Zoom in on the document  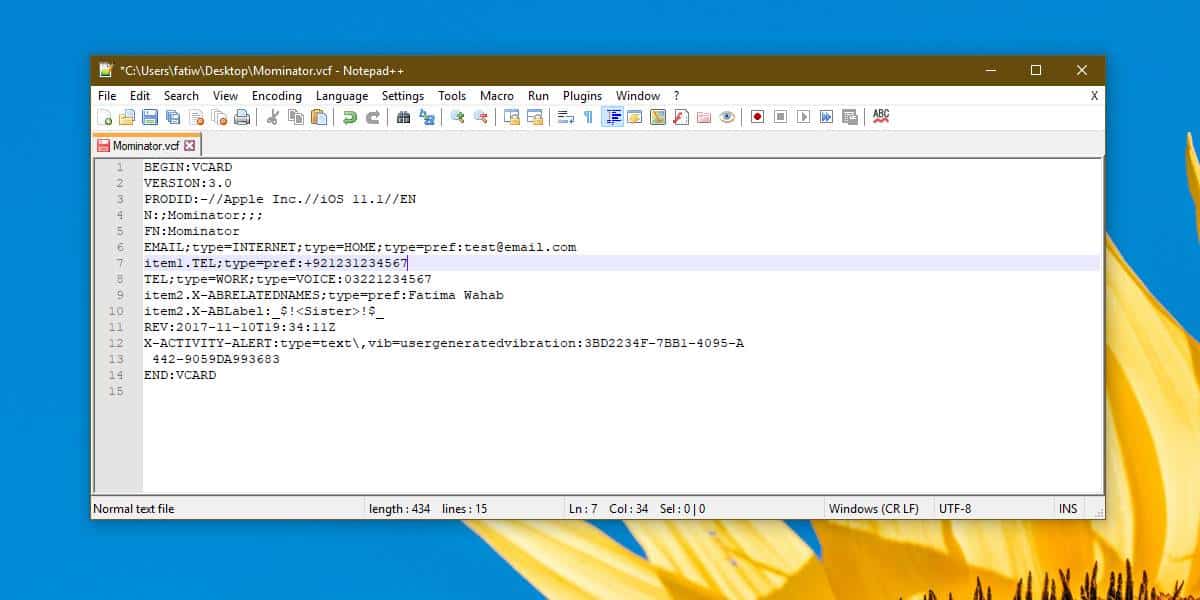(x=454, y=117)
